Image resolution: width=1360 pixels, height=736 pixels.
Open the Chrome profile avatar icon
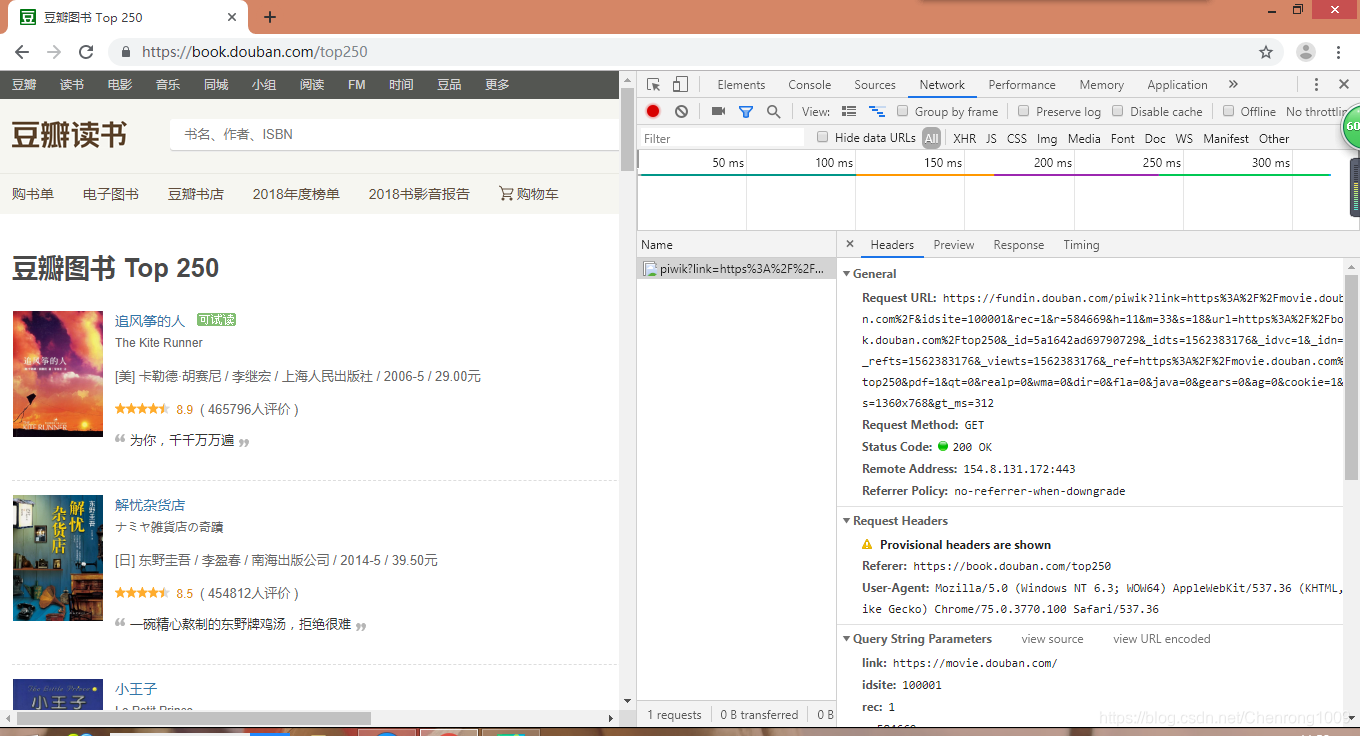pos(1306,52)
